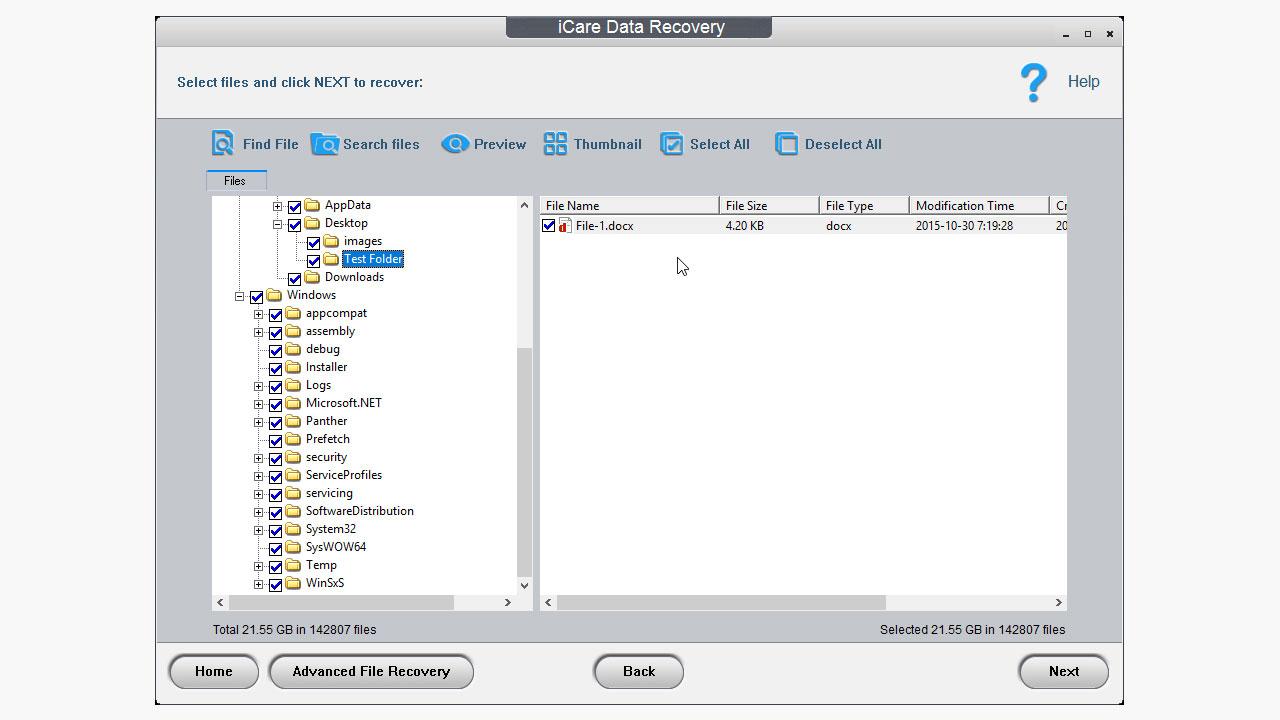The height and width of the screenshot is (720, 1280).
Task: Open Help using the question mark icon
Action: click(x=1033, y=82)
